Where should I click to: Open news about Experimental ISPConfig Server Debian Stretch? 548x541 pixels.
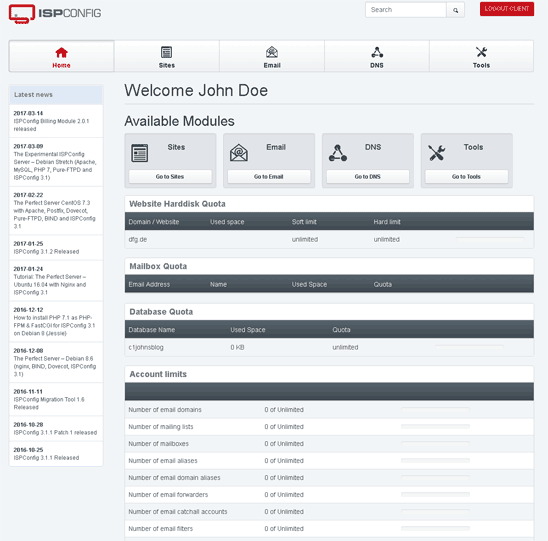coord(56,162)
